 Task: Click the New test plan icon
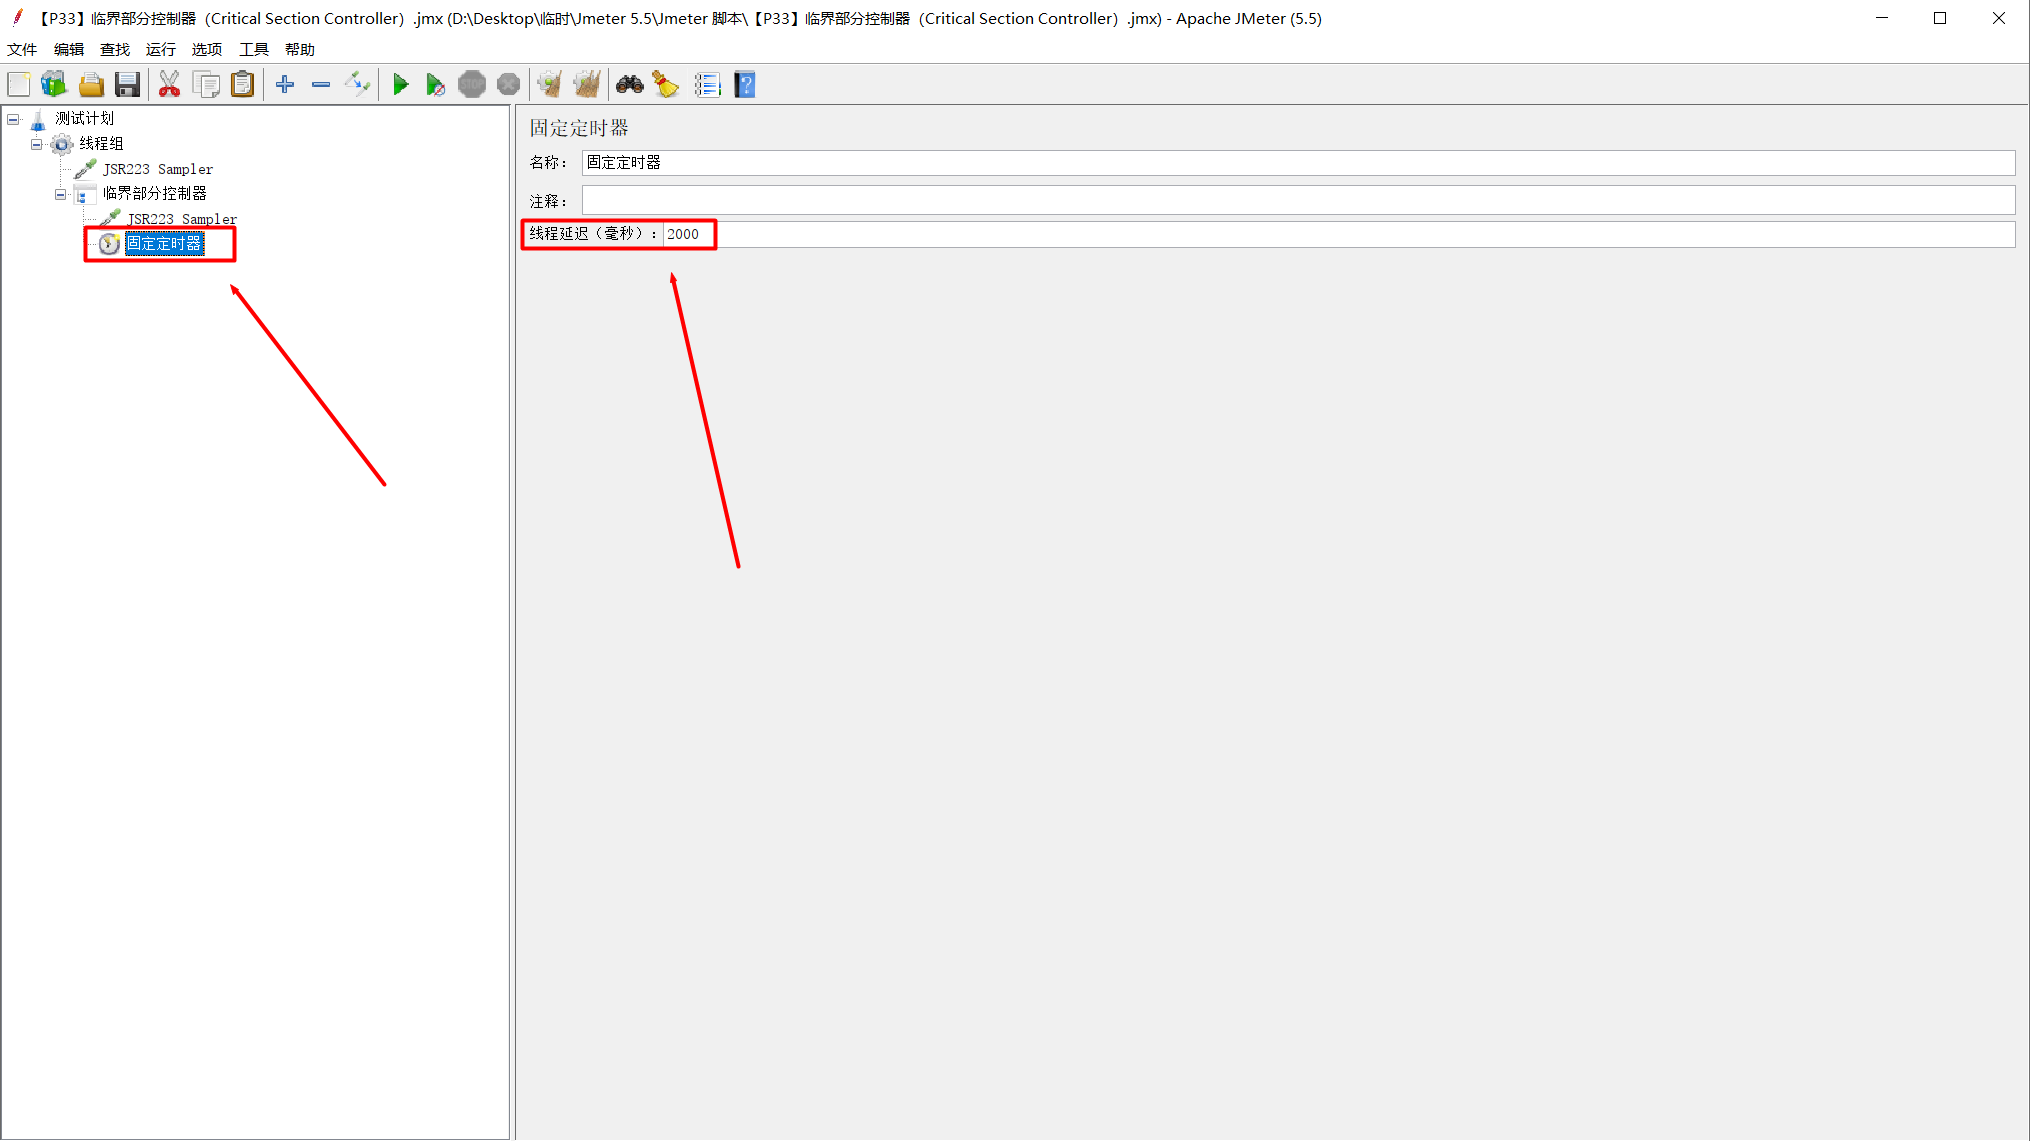pos(19,85)
